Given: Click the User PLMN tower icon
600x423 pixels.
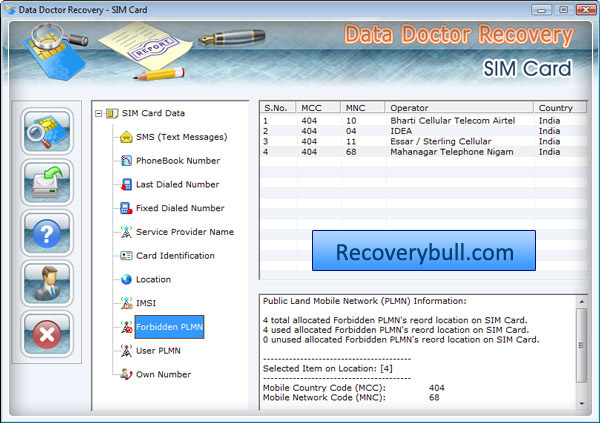Looking at the screenshot, I should pos(126,351).
